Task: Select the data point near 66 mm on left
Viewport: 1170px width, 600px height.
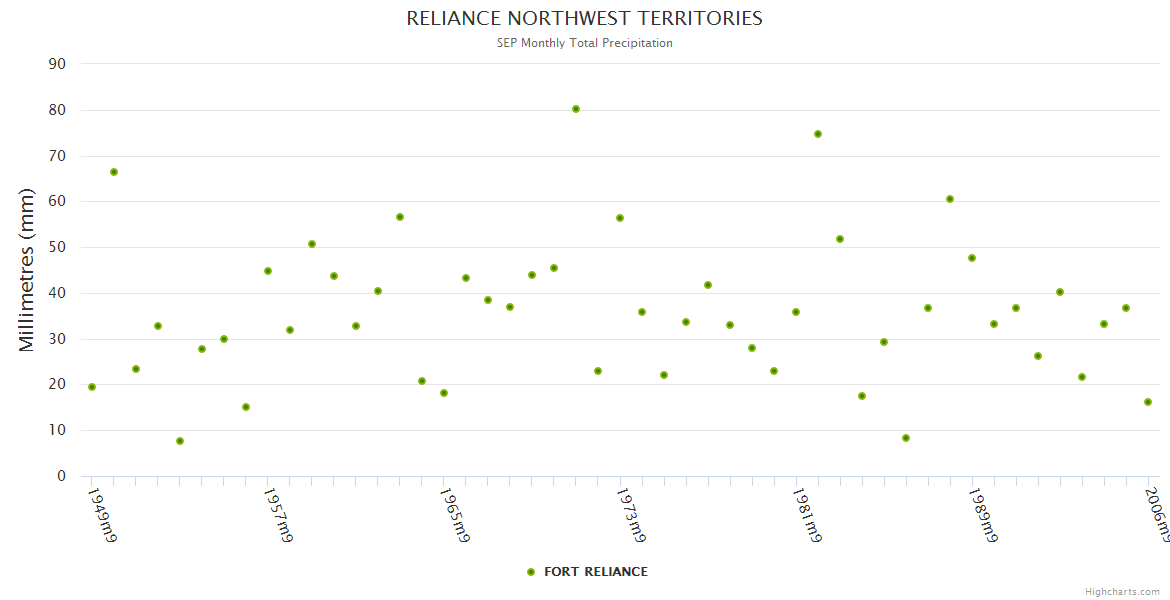Action: pyautogui.click(x=114, y=172)
